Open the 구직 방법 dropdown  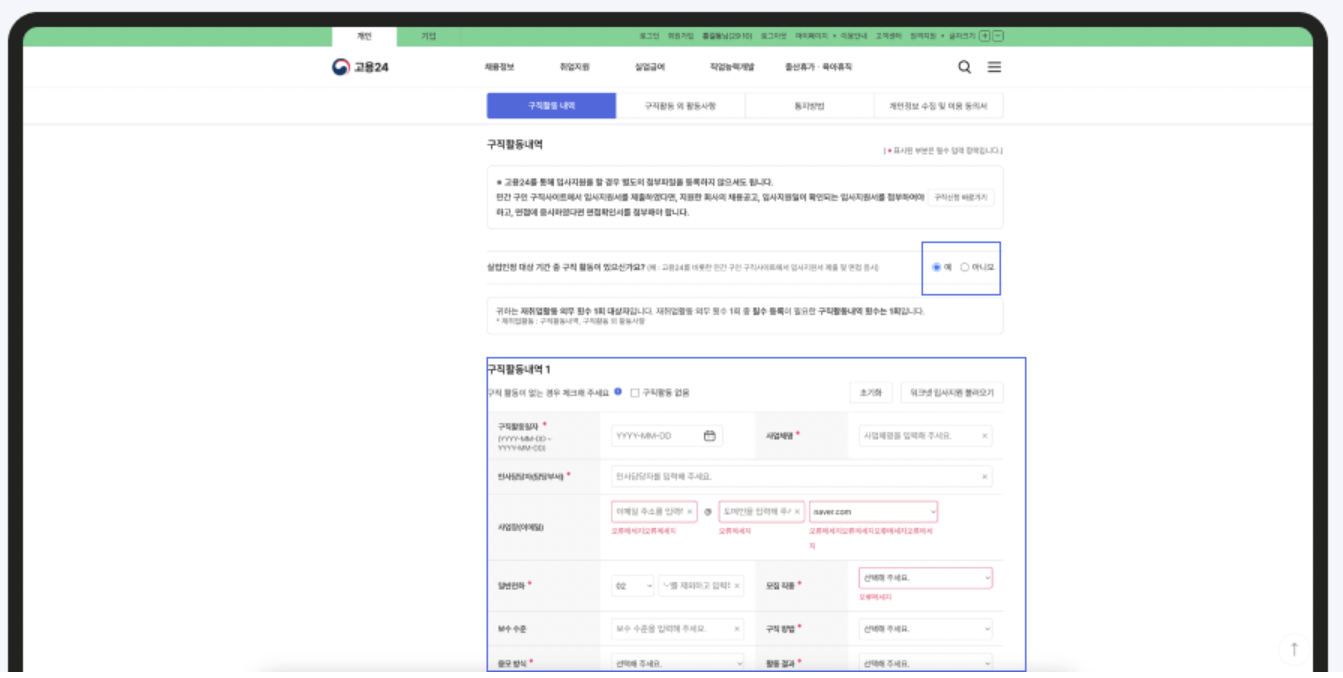tap(925, 629)
